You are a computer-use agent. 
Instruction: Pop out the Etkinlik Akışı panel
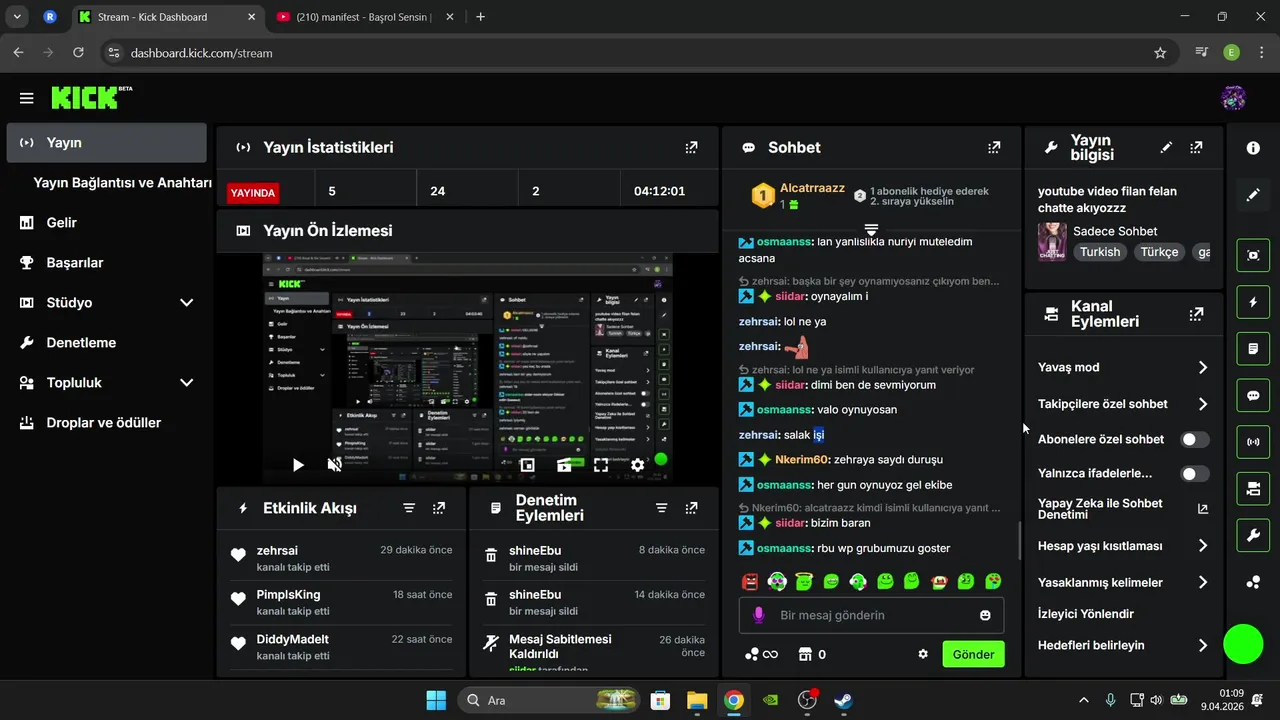coord(439,508)
